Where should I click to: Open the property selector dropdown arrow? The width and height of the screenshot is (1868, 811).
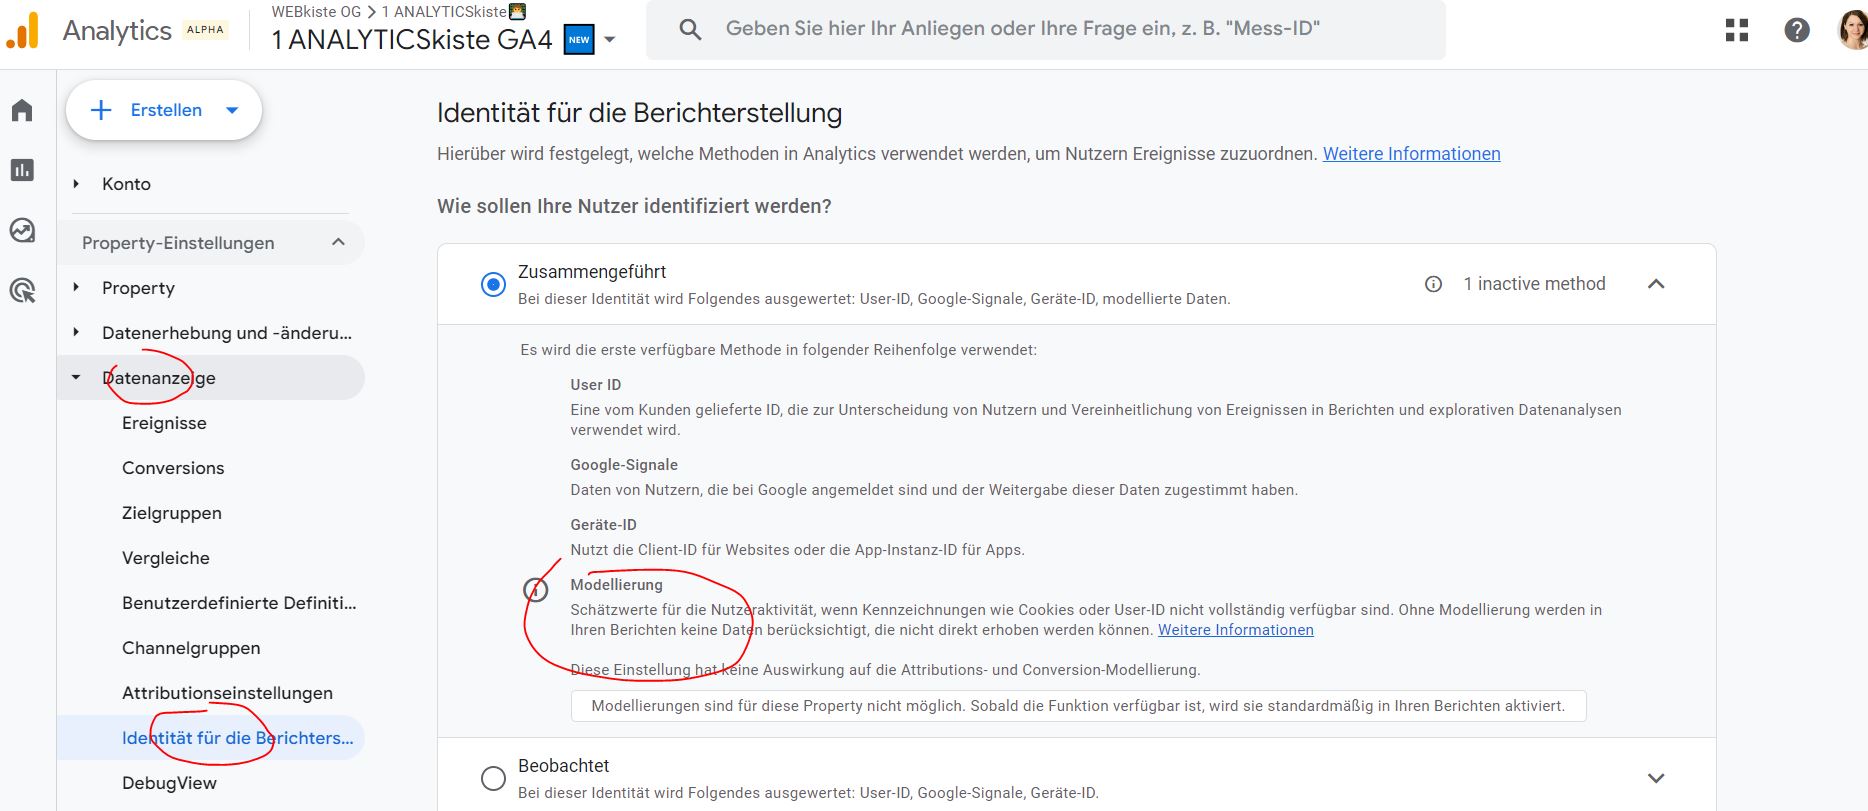610,40
